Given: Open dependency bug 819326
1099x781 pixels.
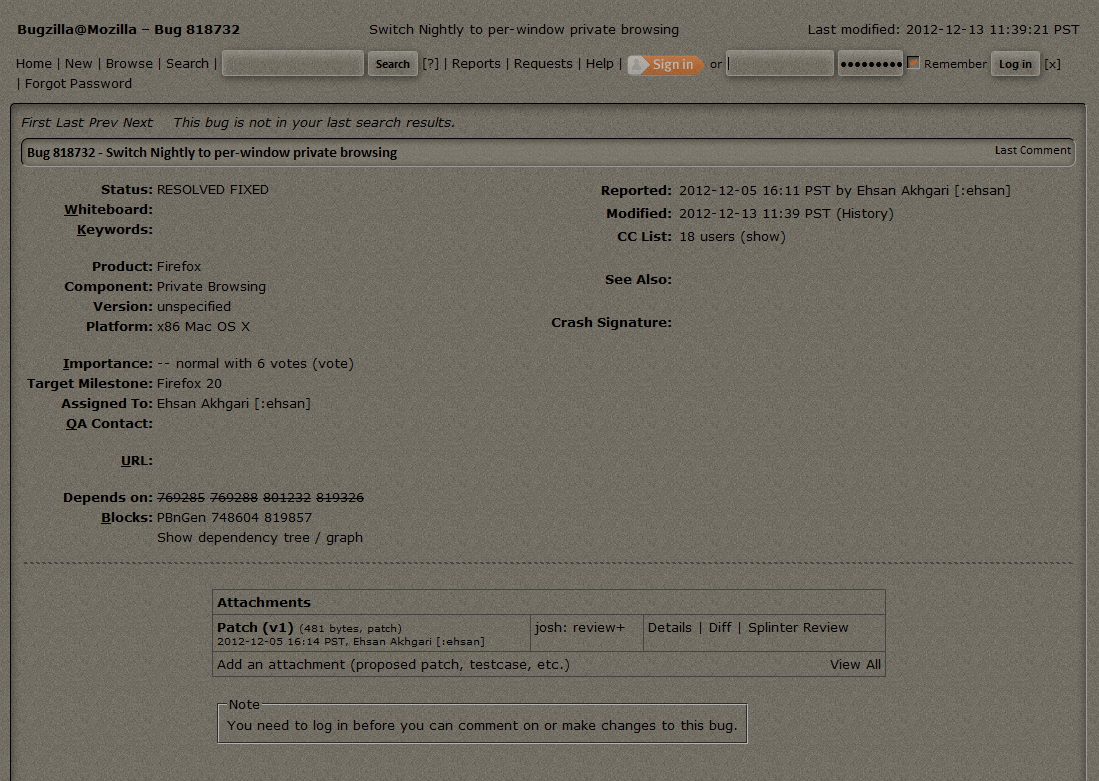Looking at the screenshot, I should [x=340, y=497].
